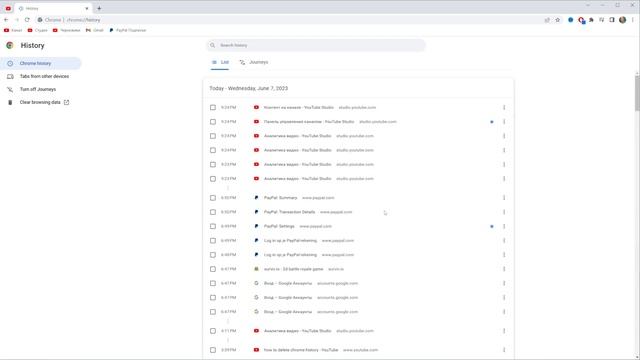Open more actions for PayPal: Settings
Viewport: 640px width, 360px height.
(504, 226)
